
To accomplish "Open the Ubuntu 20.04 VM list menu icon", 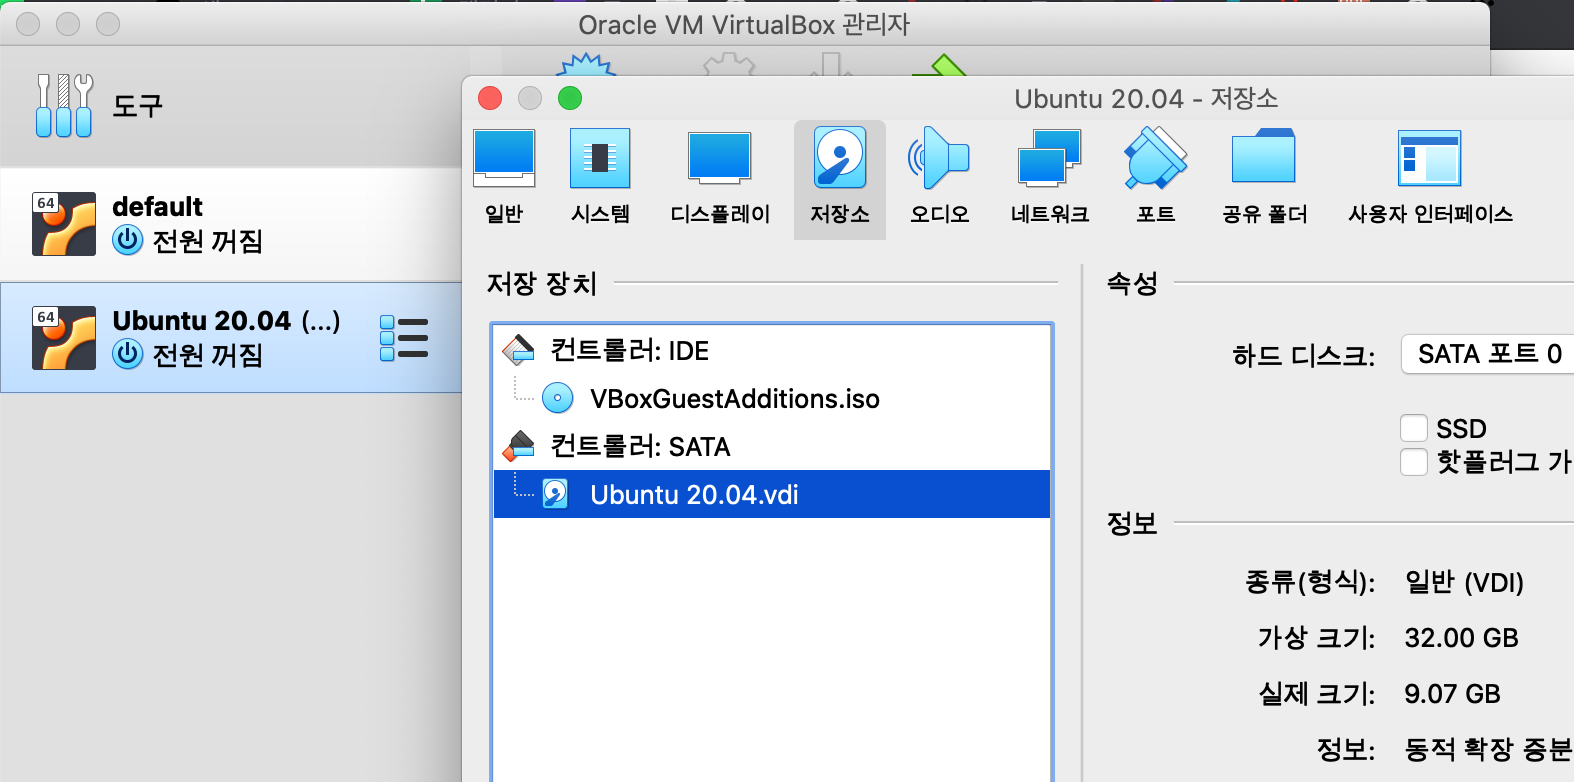I will pos(404,338).
